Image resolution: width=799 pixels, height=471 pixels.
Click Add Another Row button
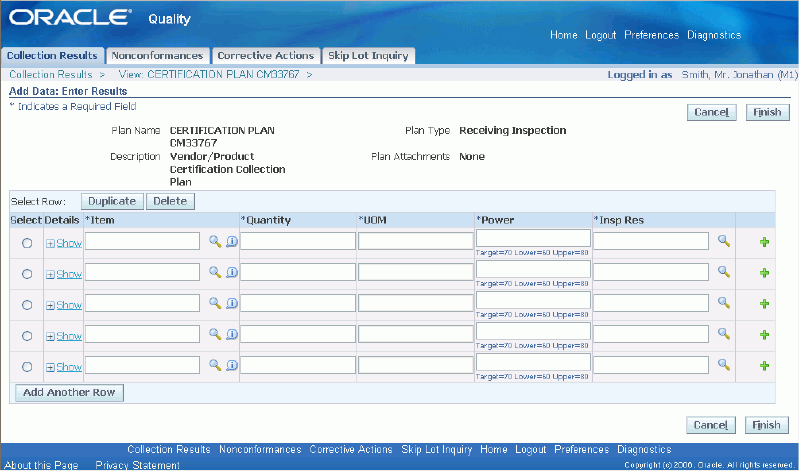[69, 392]
